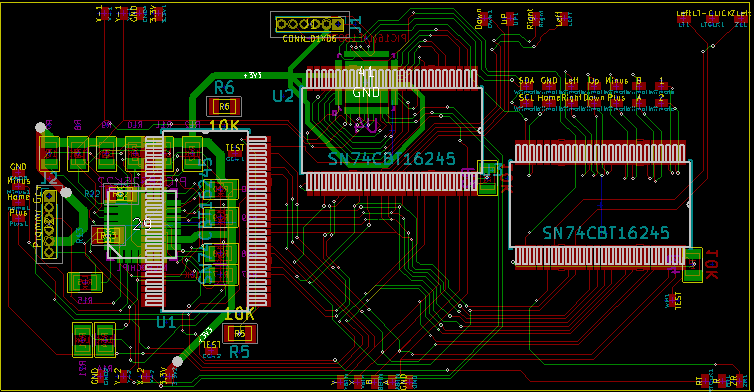The width and height of the screenshot is (754, 392).
Task: Click the red 10K value at right edge
Action: [711, 265]
